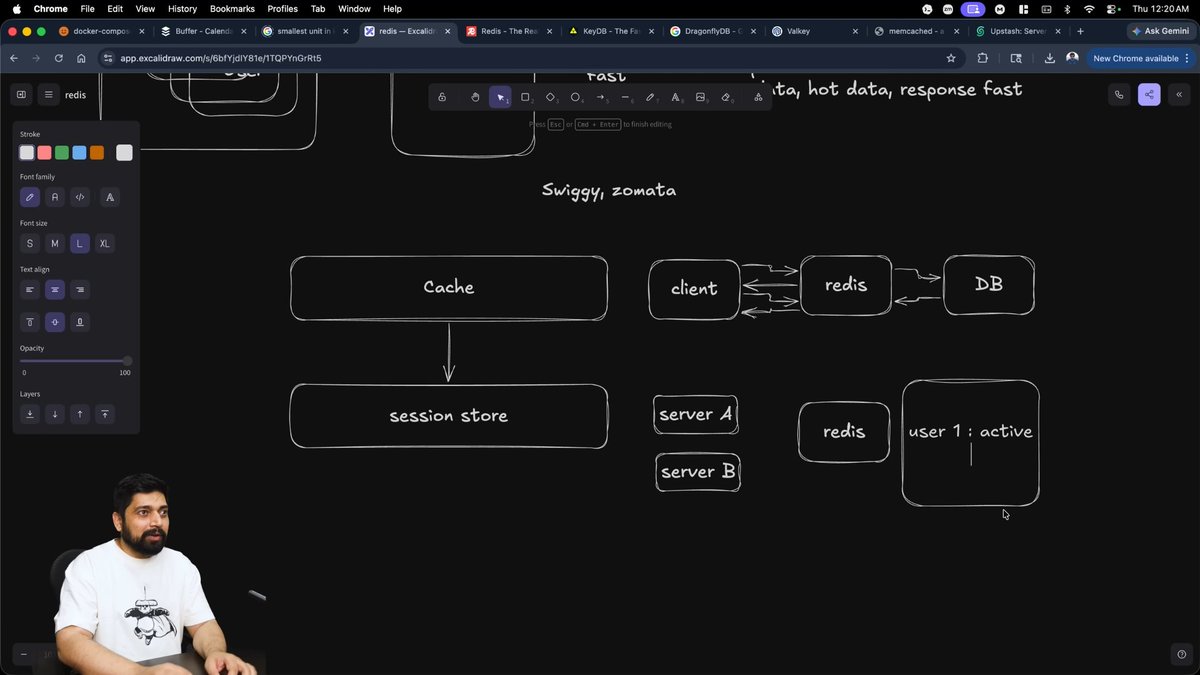
Task: Choose the hand-drawn font family
Action: tap(30, 197)
